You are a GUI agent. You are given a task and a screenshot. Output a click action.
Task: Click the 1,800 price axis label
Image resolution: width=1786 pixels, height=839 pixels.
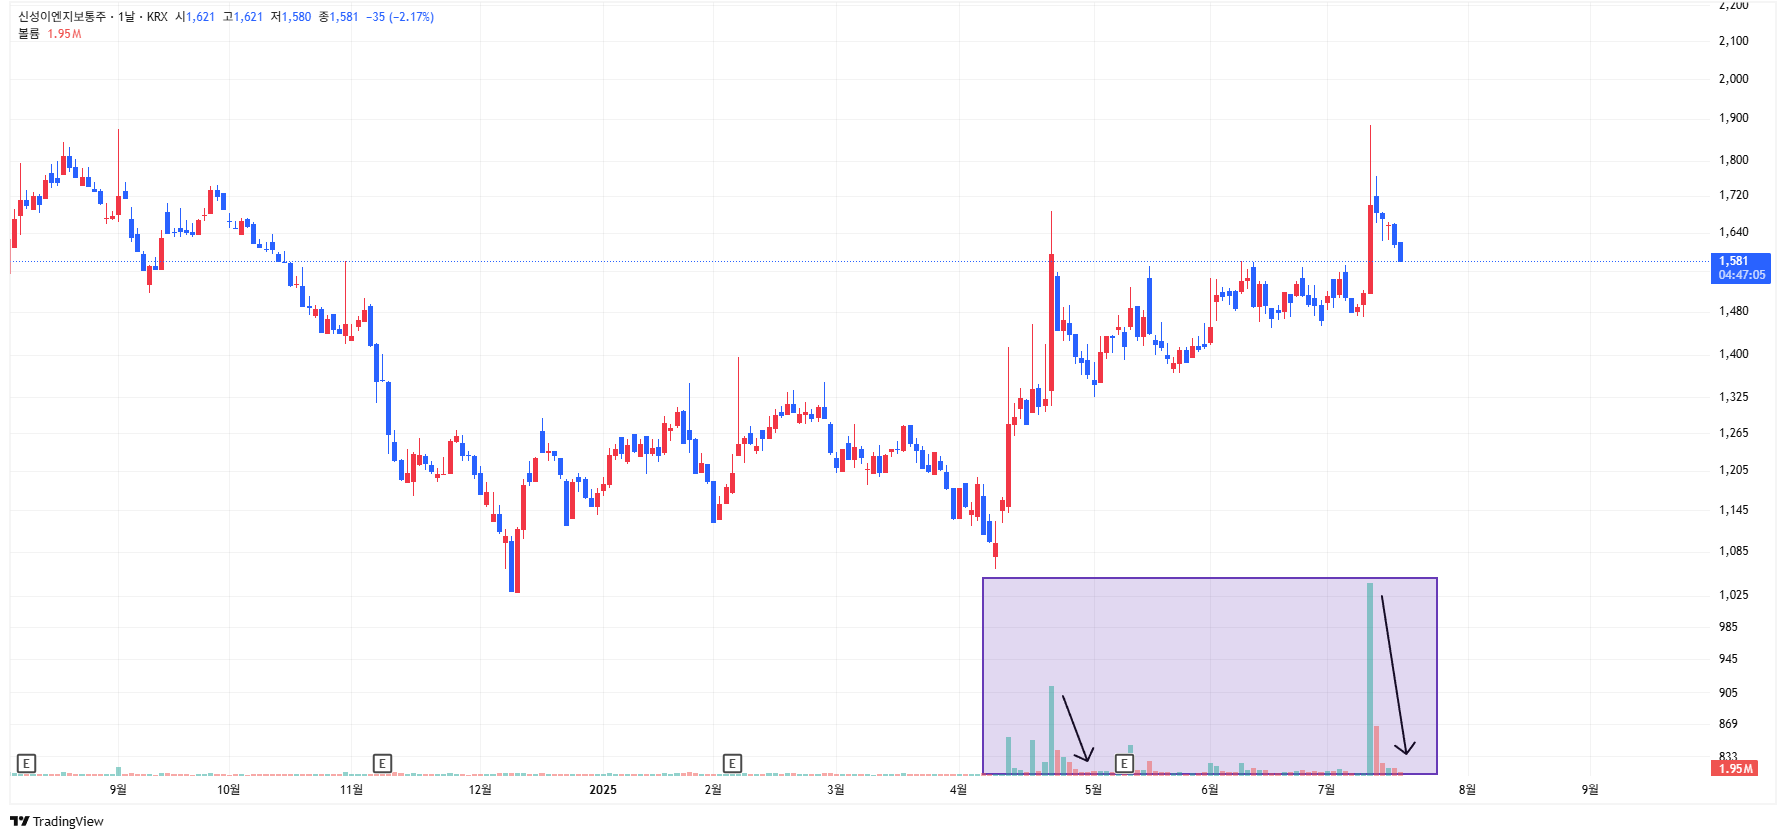click(1734, 160)
